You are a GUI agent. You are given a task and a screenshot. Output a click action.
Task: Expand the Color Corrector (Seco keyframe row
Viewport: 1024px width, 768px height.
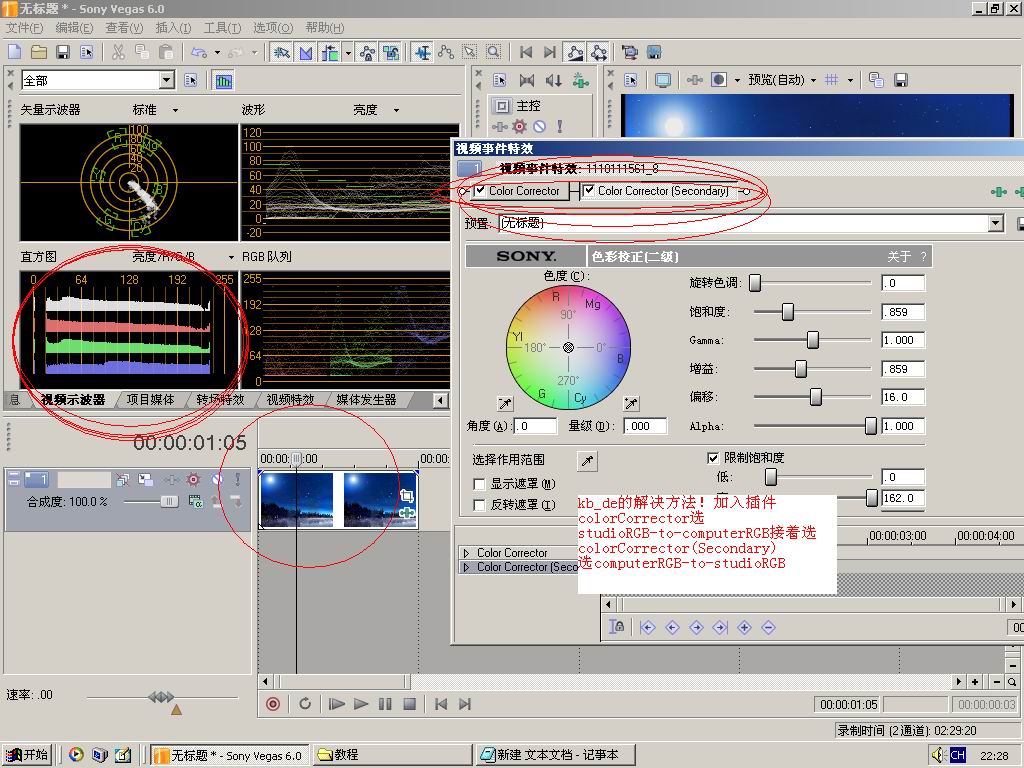coord(466,568)
